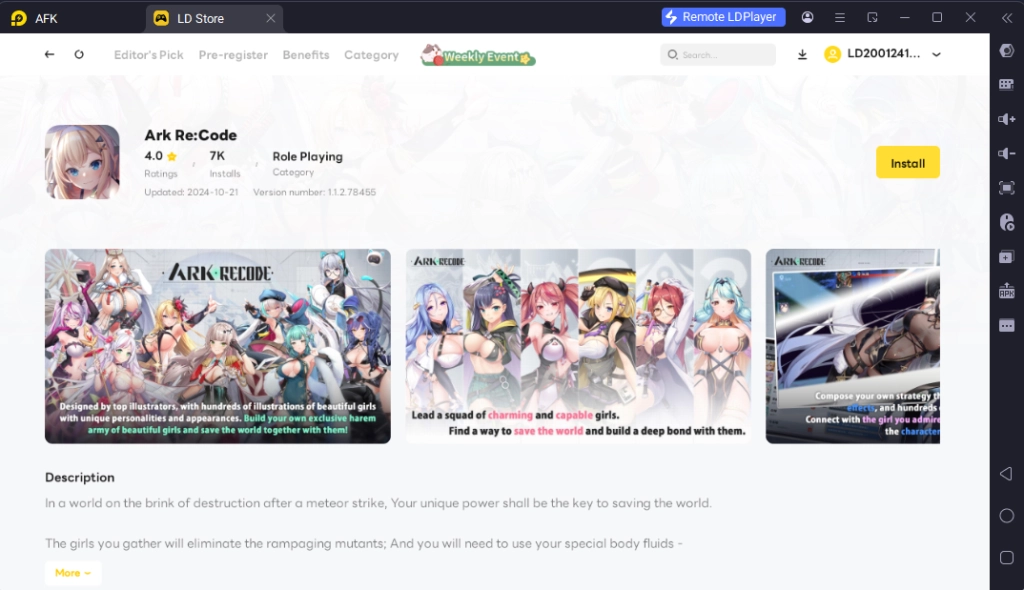Screen dimensions: 1024x590
Task: Open the second screenshot with squad lineup
Action: 578,346
